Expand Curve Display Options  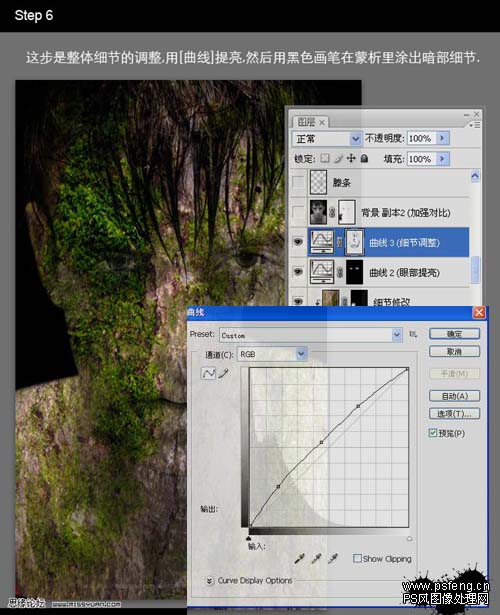(209, 580)
